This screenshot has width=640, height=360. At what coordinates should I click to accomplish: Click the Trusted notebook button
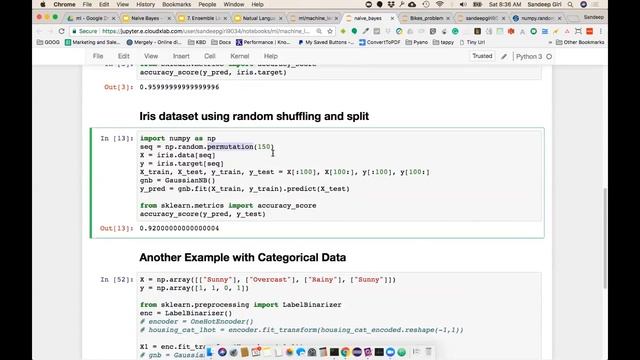(x=482, y=56)
